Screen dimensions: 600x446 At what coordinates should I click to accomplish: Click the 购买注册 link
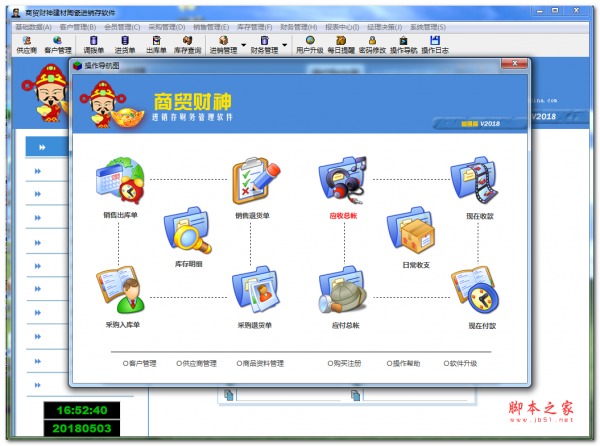(344, 363)
